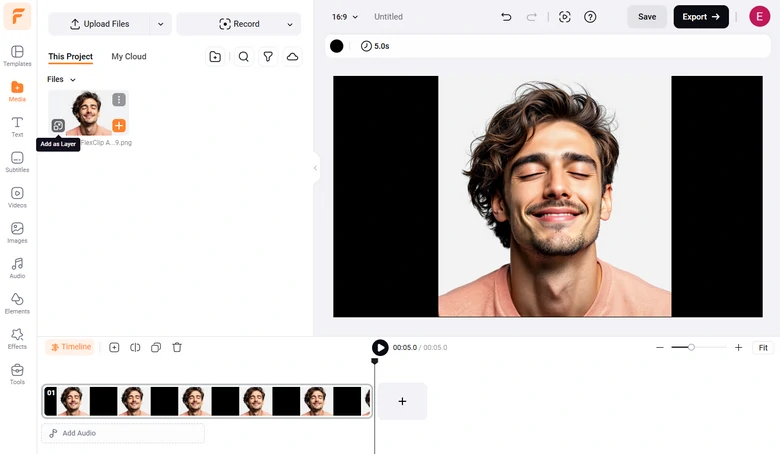Click the cloud storage icon
780x454 pixels.
pos(292,57)
